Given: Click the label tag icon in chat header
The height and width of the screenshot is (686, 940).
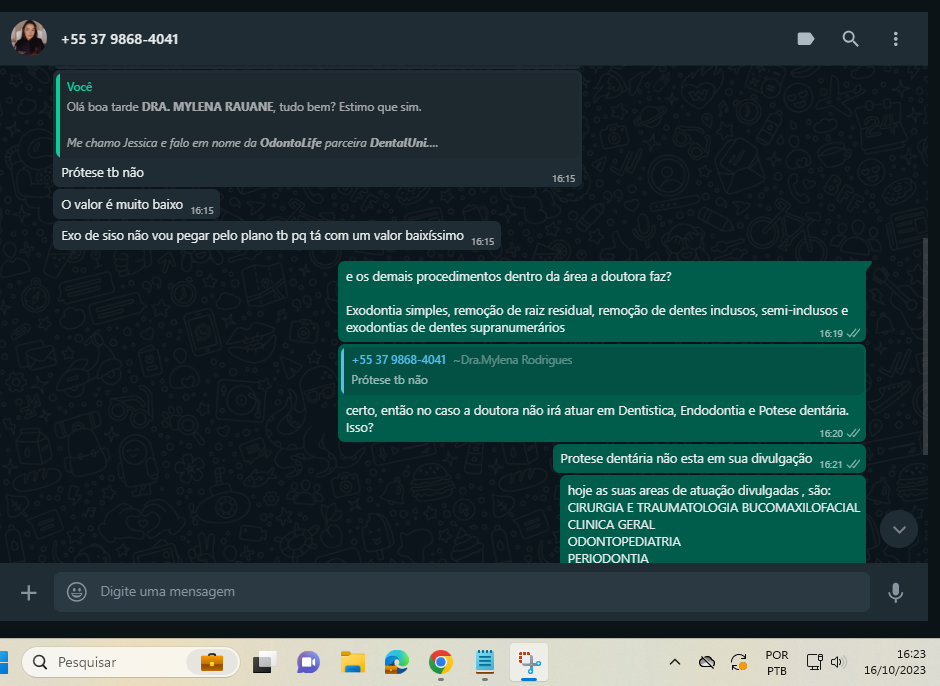Looking at the screenshot, I should click(x=806, y=39).
